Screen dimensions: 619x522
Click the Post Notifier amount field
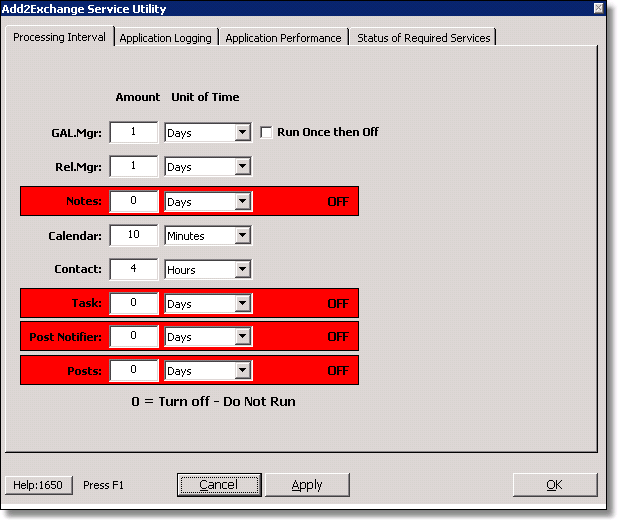click(134, 336)
